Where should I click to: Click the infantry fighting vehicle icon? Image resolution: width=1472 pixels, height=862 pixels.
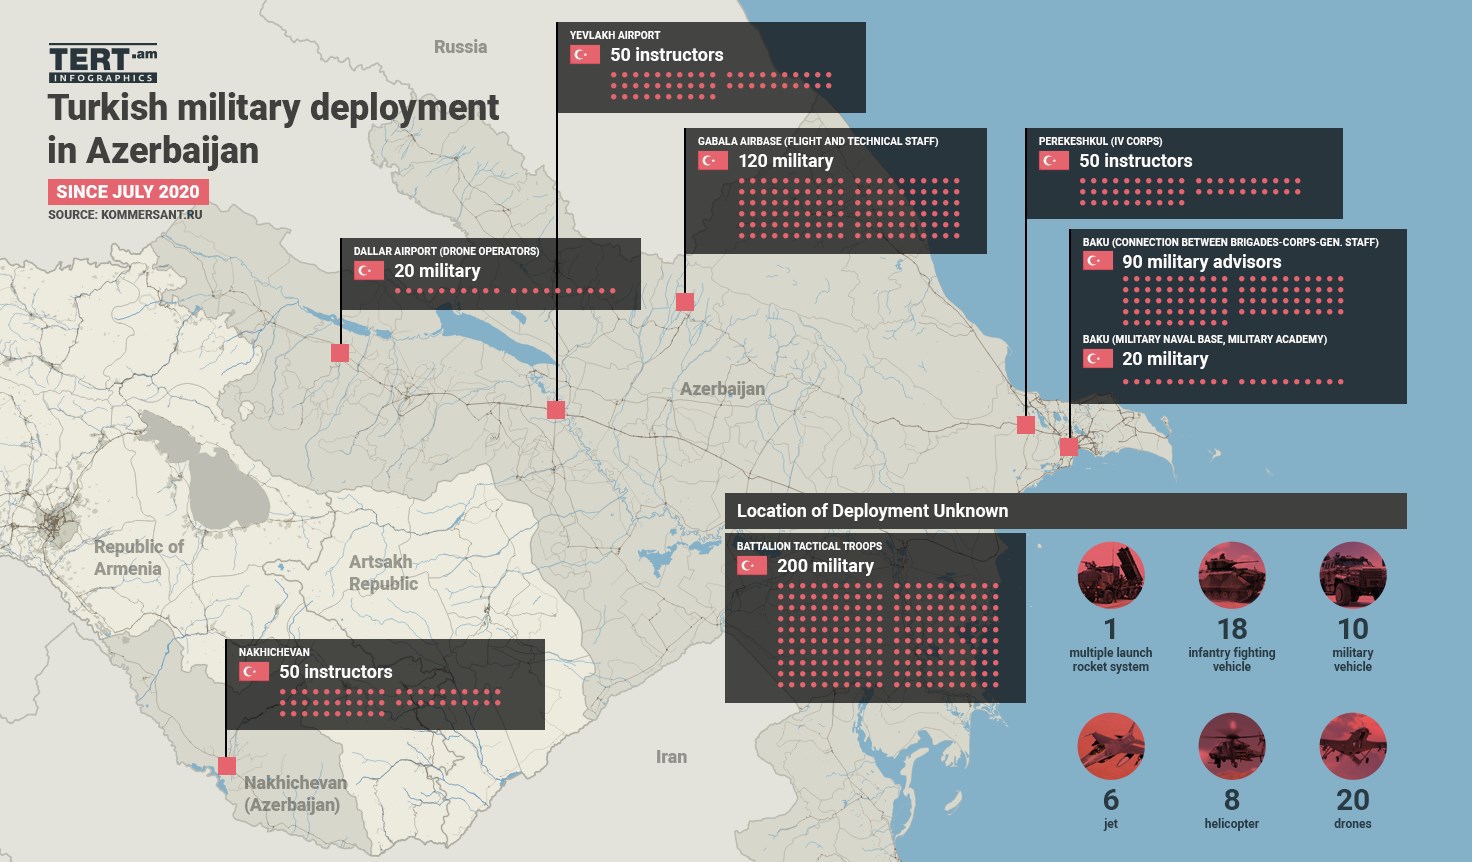tap(1231, 576)
